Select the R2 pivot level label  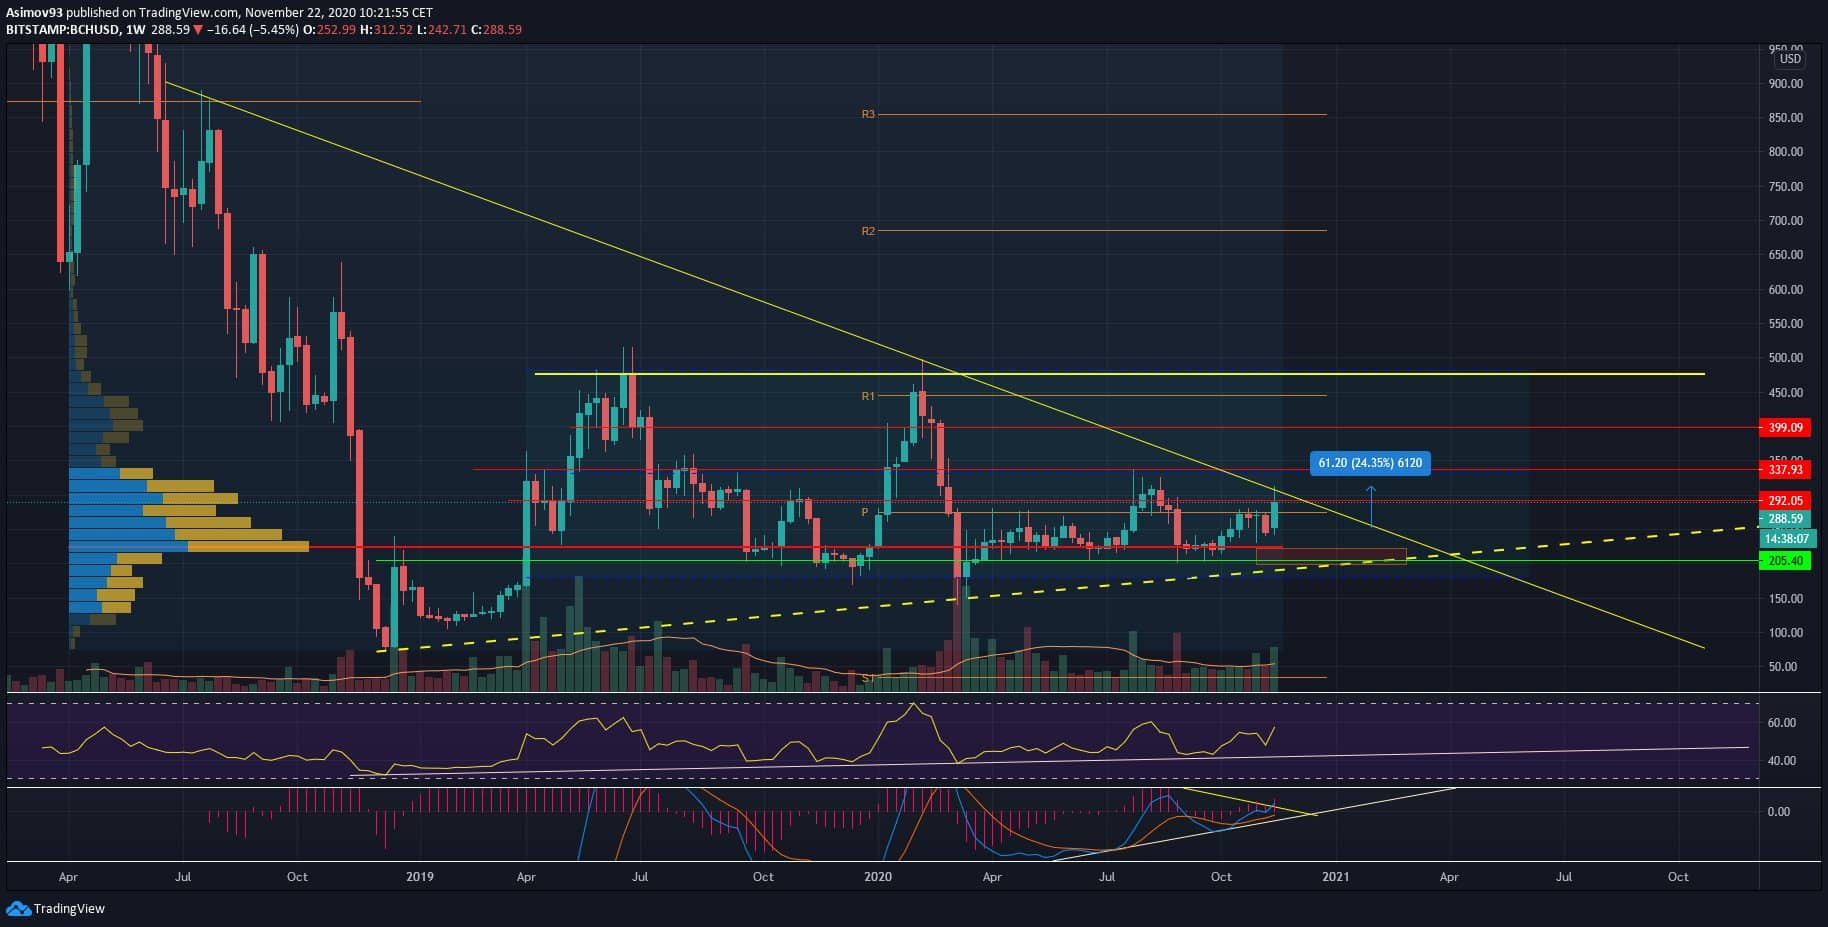click(867, 231)
